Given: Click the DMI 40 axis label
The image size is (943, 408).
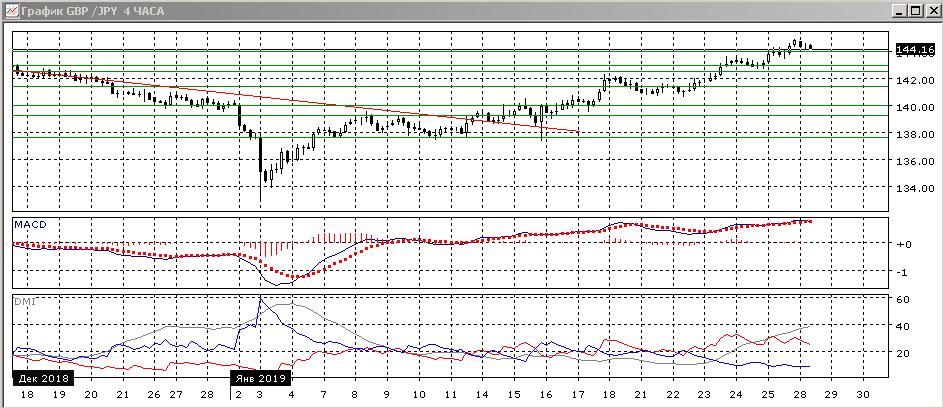Looking at the screenshot, I should coord(903,326).
